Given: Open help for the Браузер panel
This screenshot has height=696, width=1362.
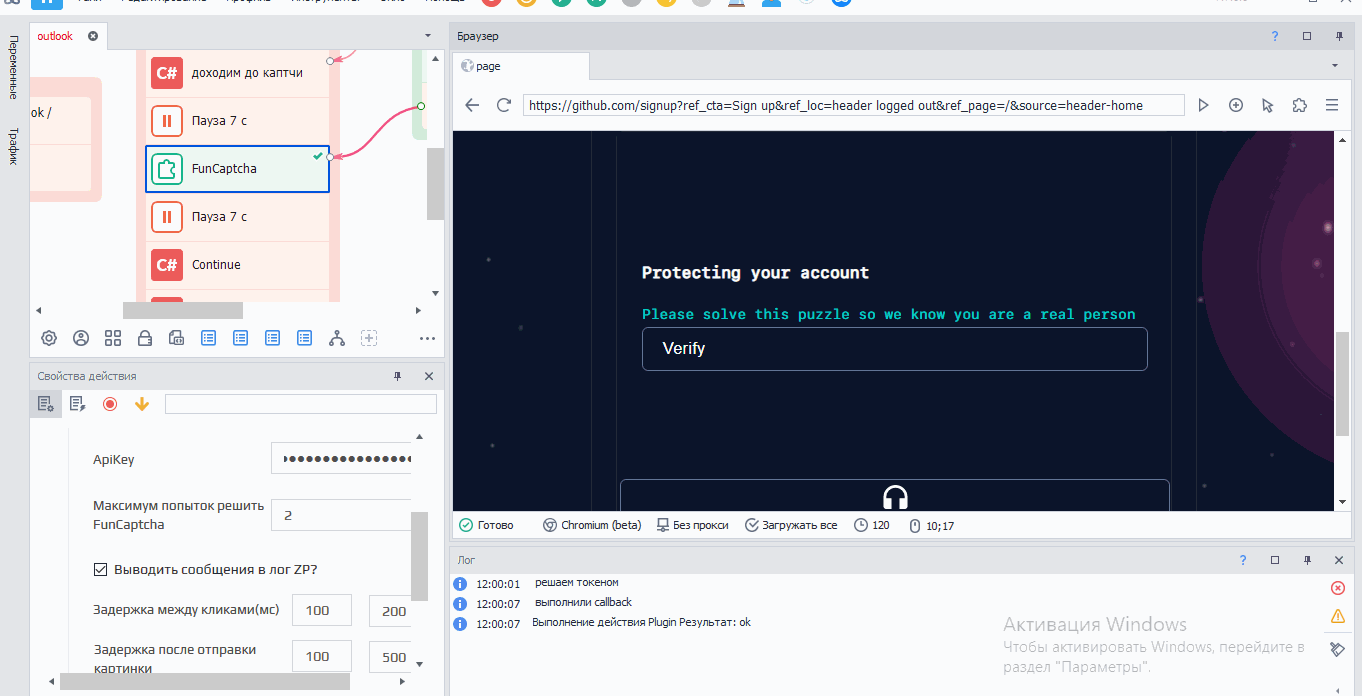Looking at the screenshot, I should pyautogui.click(x=1275, y=36).
